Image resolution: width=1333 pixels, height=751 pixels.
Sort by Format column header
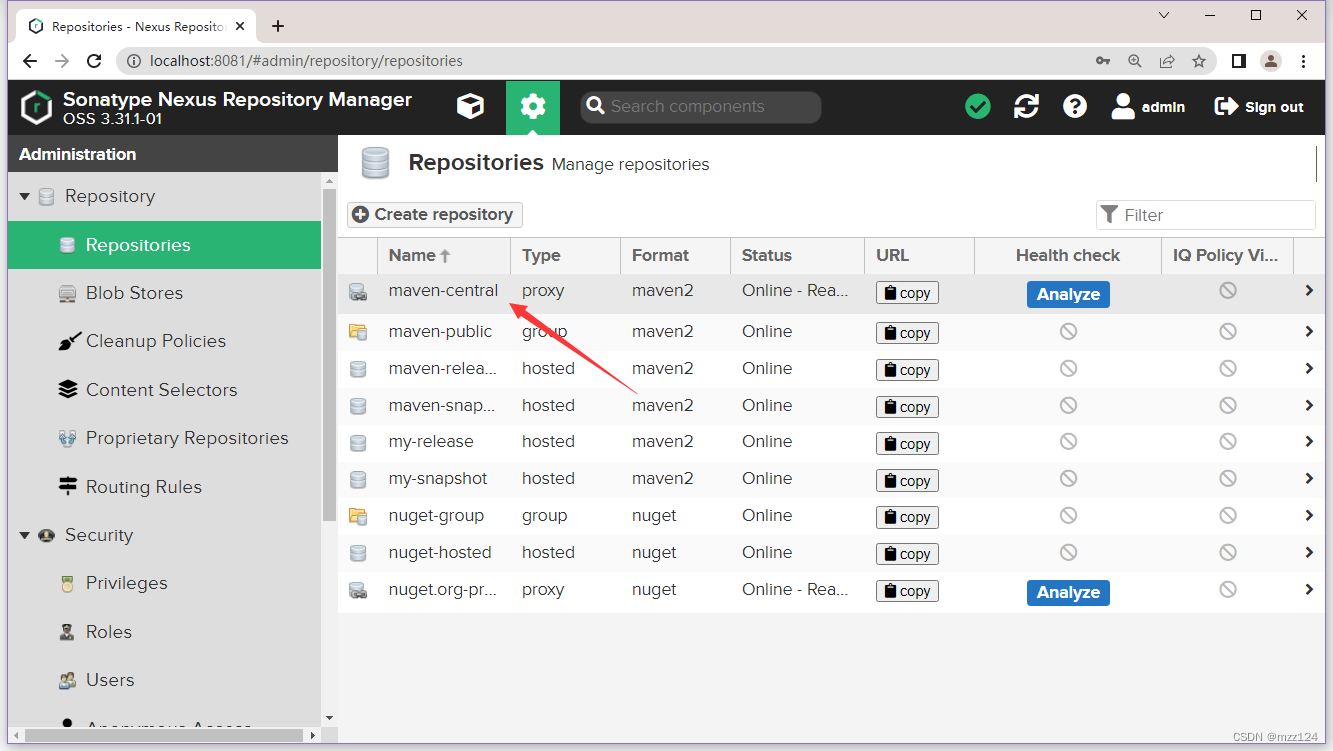(x=675, y=255)
